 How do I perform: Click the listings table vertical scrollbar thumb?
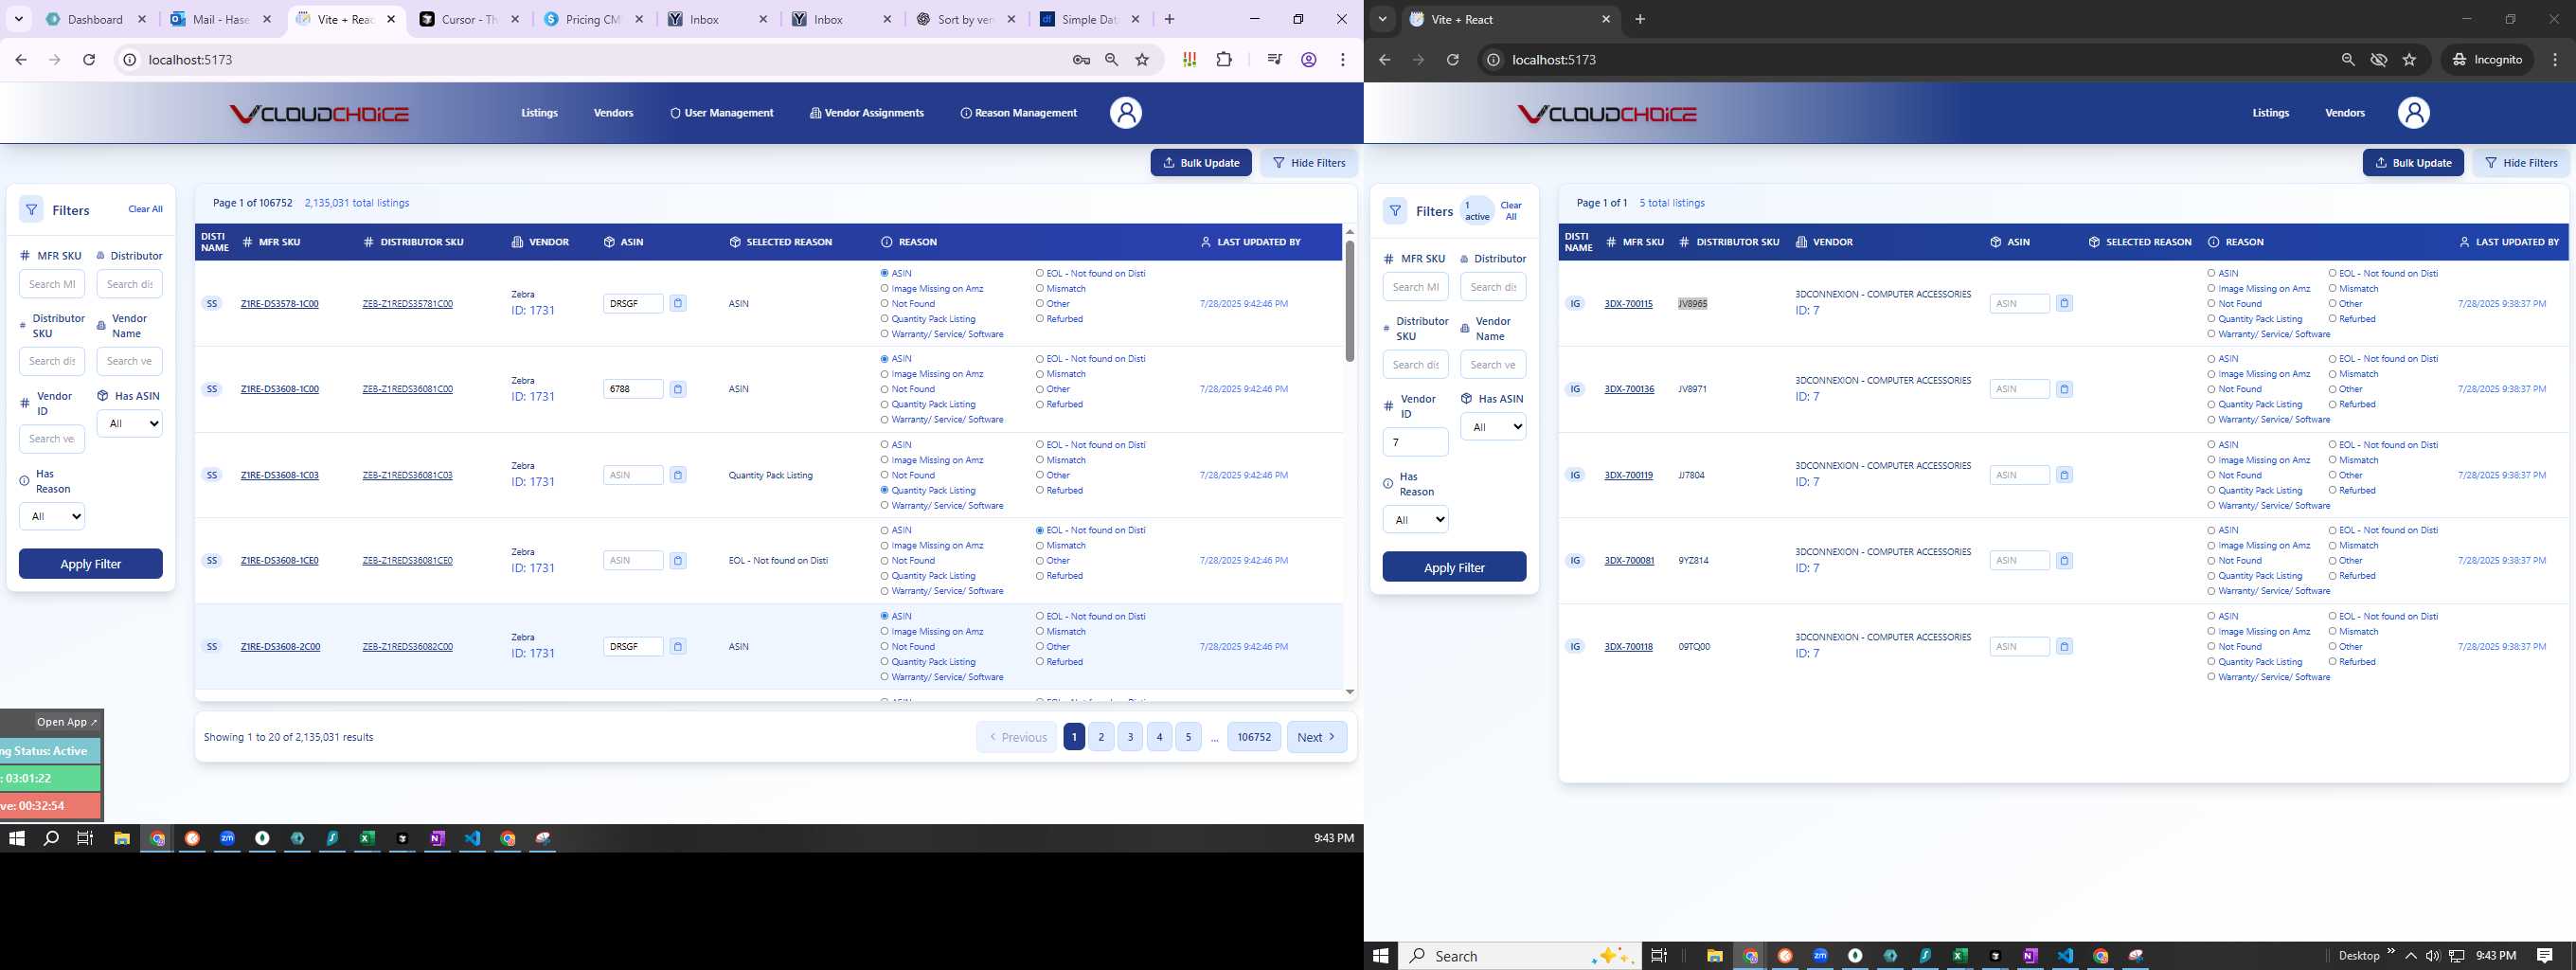[1349, 300]
